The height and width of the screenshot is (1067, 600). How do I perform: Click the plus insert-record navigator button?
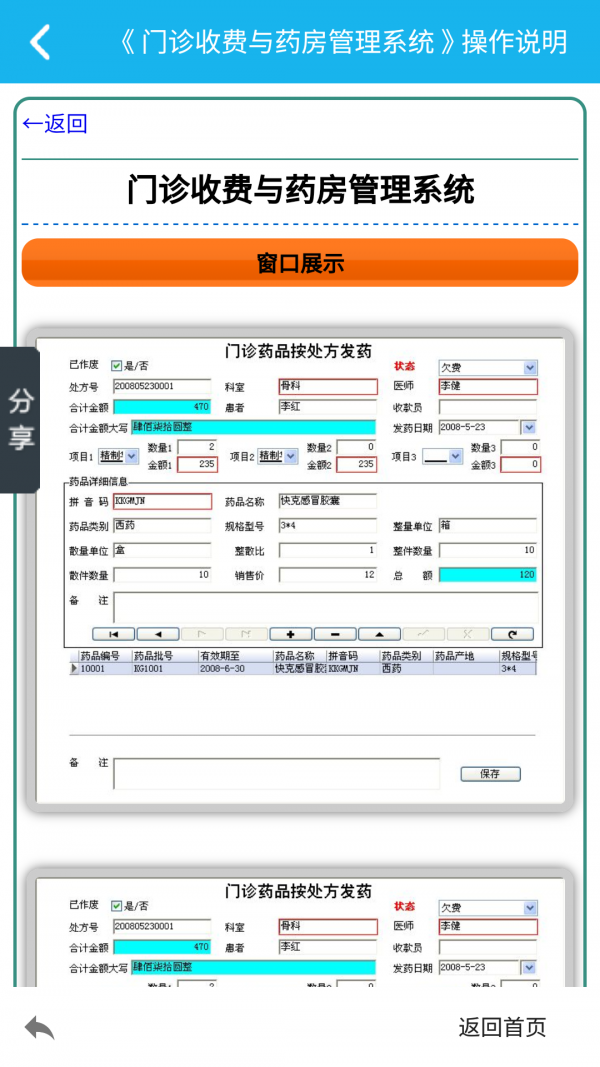point(290,634)
